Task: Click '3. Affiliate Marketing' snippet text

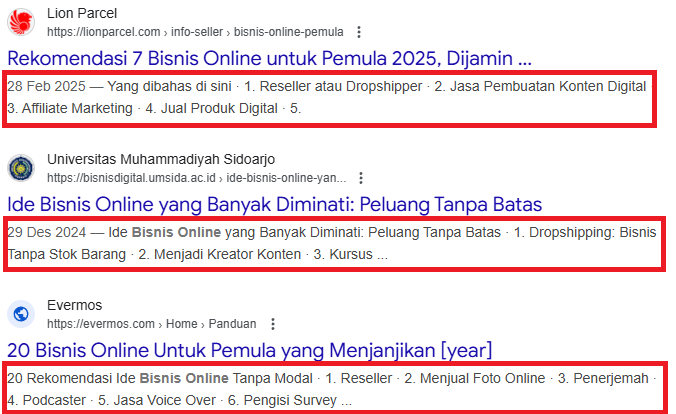Action: click(x=70, y=108)
